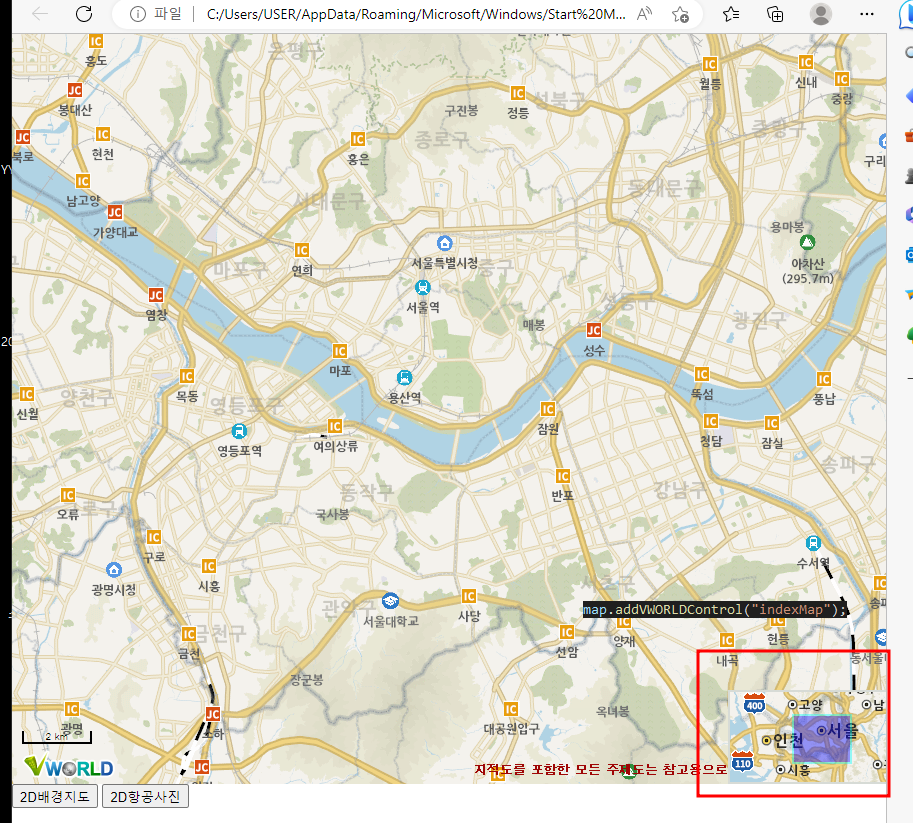This screenshot has height=823, width=913.
Task: Click the 영등포역 station icon
Action: 239,431
